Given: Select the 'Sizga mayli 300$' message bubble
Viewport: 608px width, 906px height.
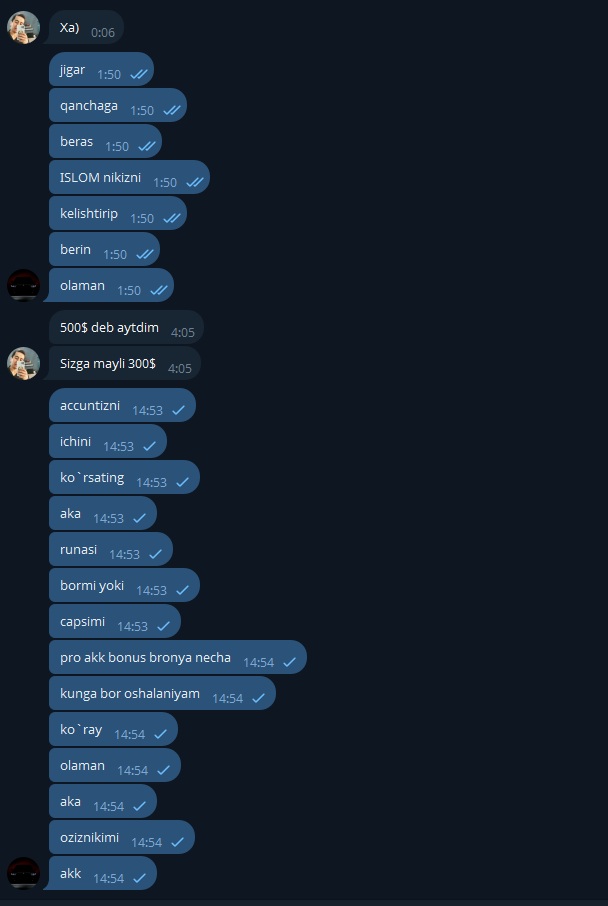Looking at the screenshot, I should pyautogui.click(x=122, y=363).
